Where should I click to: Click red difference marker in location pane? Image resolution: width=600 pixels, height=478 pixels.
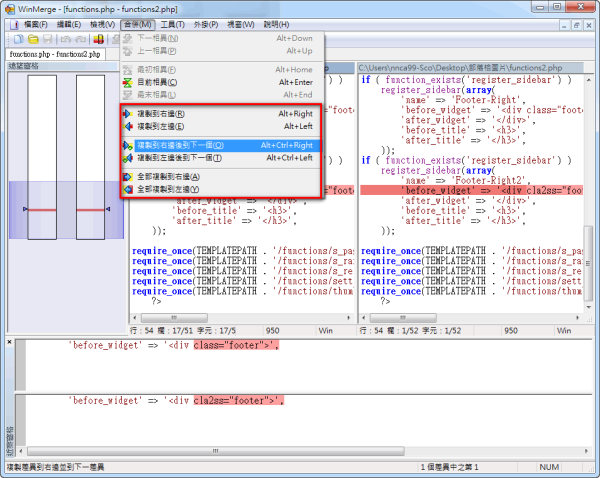coord(41,210)
